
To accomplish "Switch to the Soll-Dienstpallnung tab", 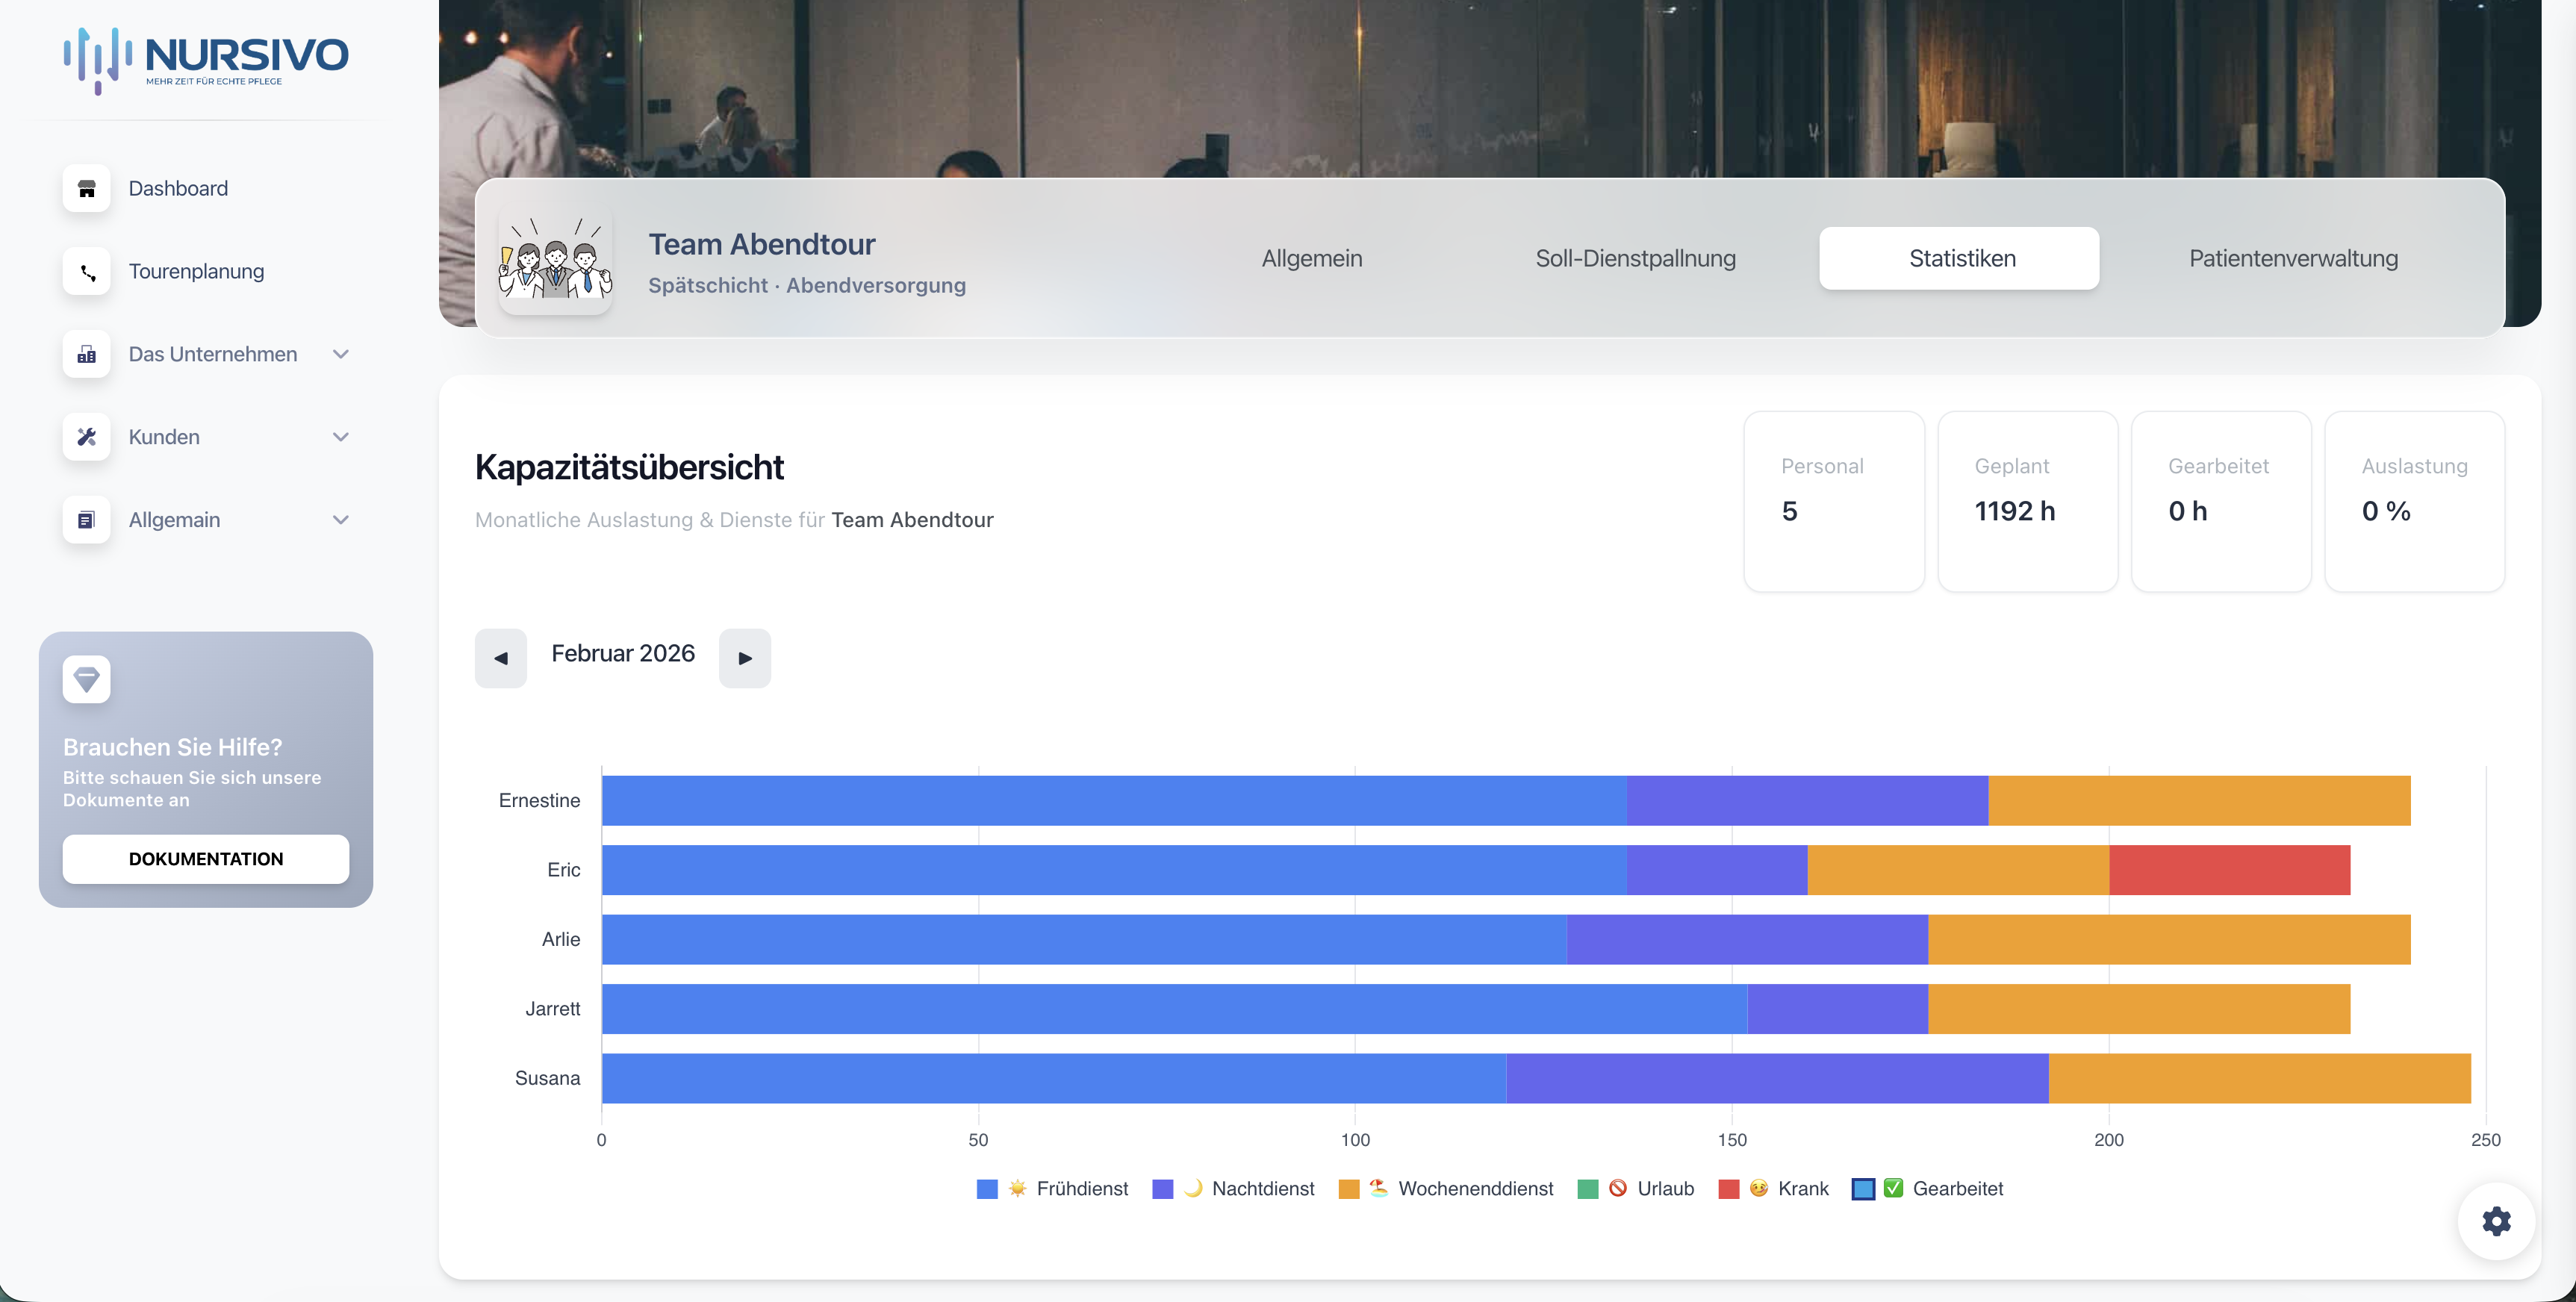I will [1635, 258].
